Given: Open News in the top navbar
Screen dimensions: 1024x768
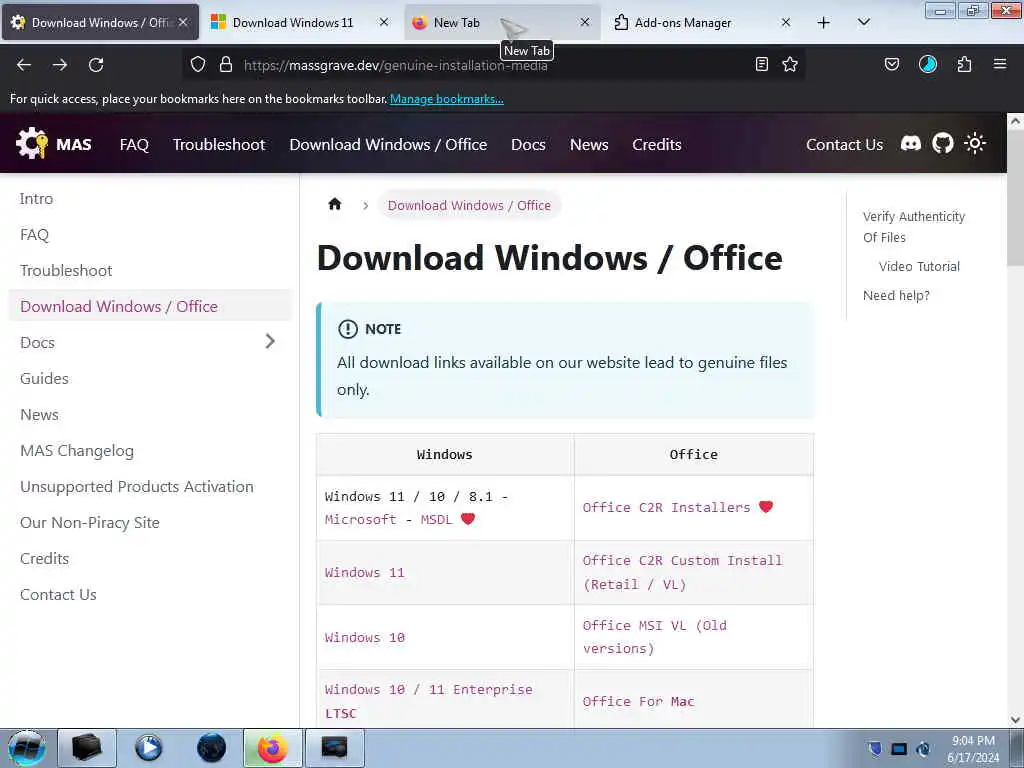Looking at the screenshot, I should point(588,144).
